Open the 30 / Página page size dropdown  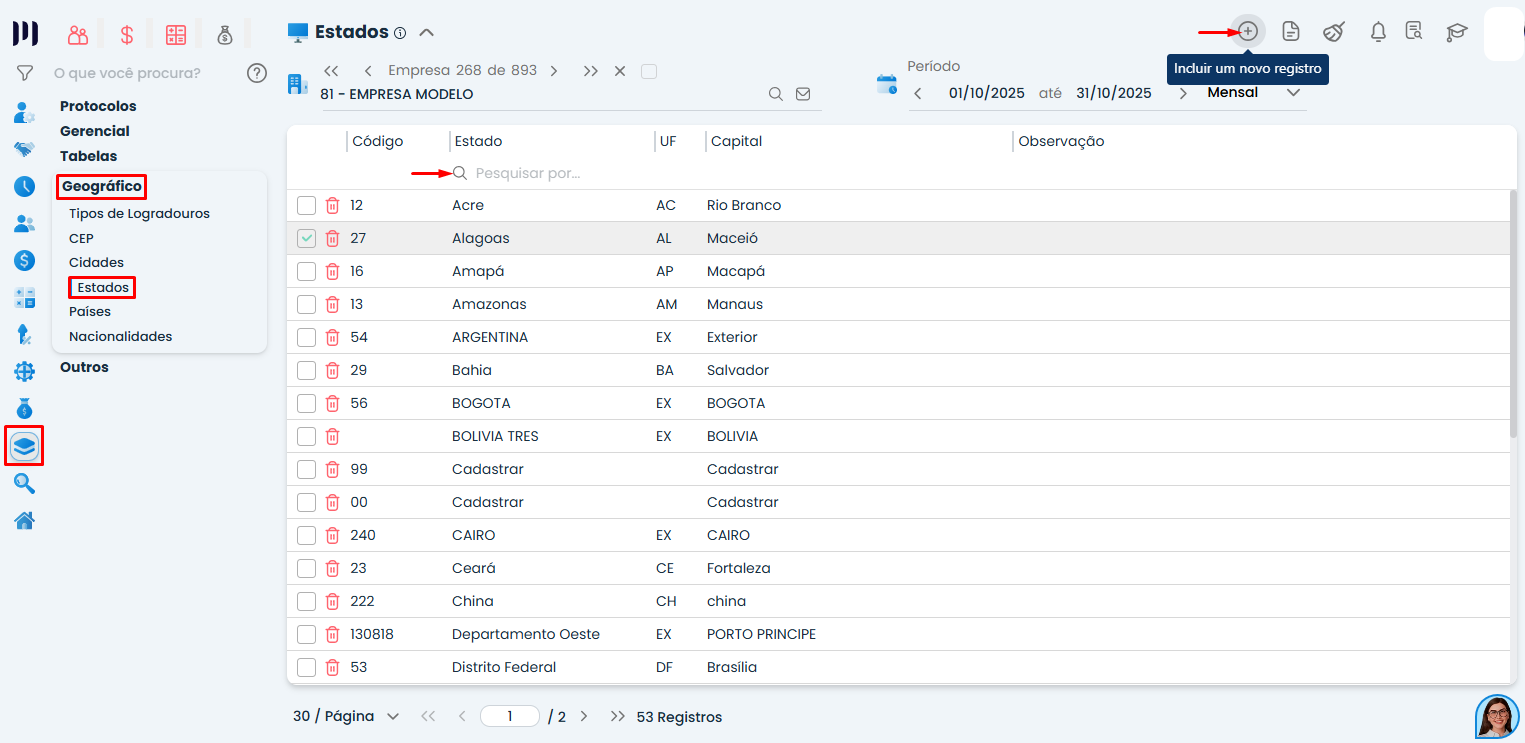(x=346, y=717)
